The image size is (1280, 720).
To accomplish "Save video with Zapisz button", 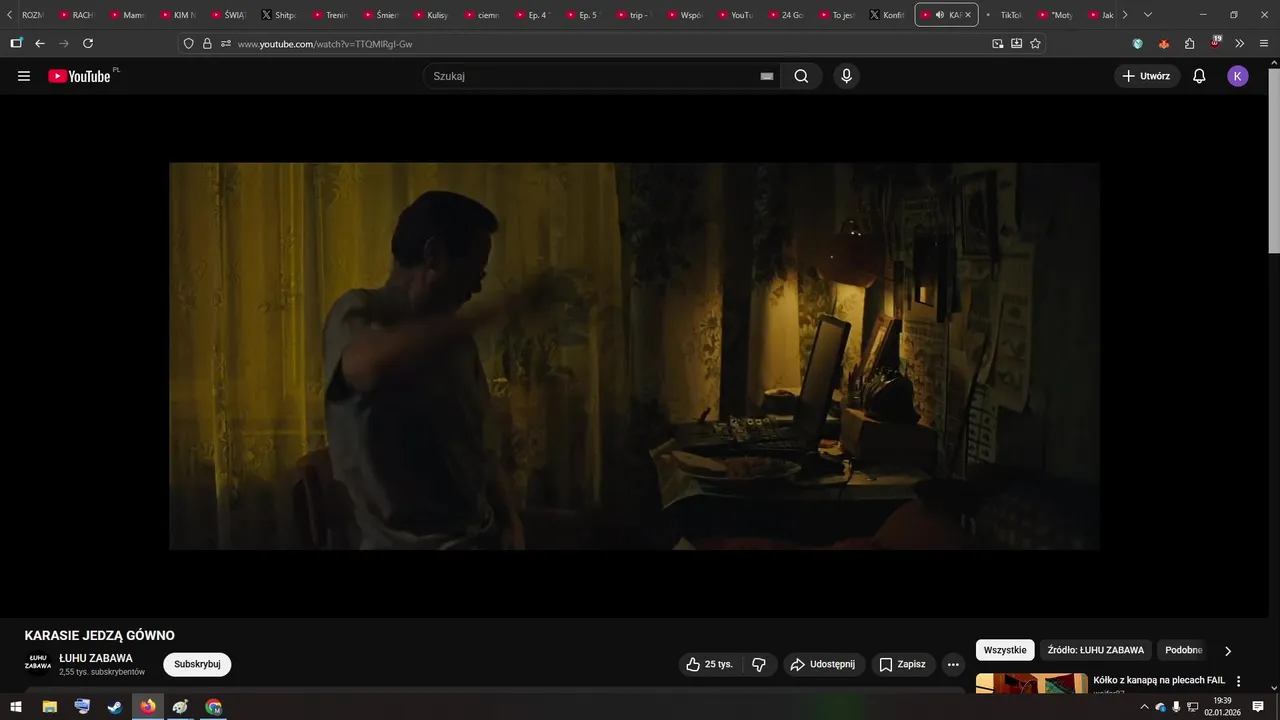I will tap(903, 664).
